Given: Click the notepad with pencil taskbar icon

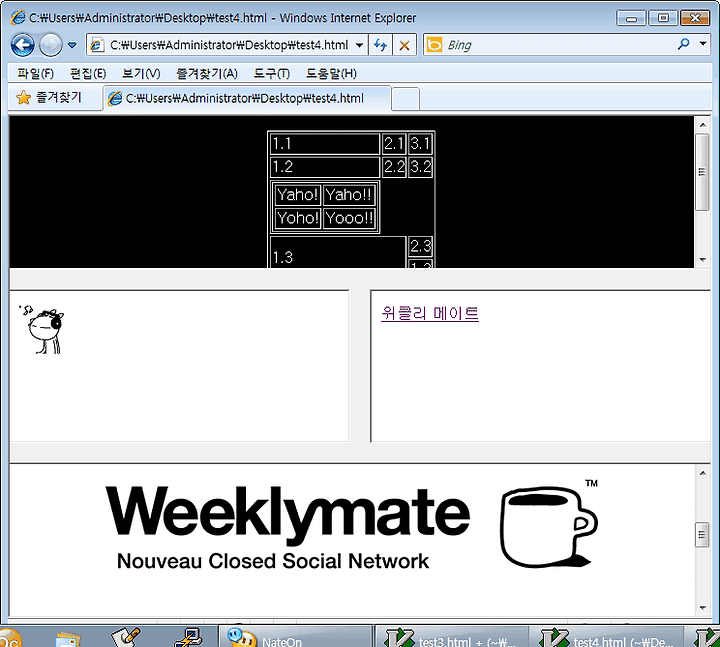Looking at the screenshot, I should (126, 637).
